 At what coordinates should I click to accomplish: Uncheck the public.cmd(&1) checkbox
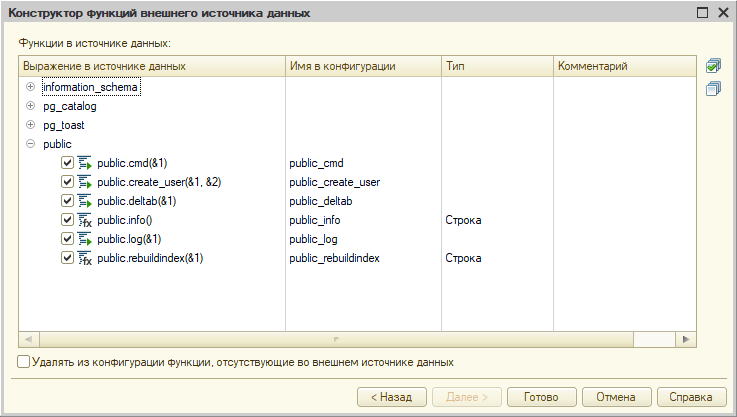click(67, 163)
